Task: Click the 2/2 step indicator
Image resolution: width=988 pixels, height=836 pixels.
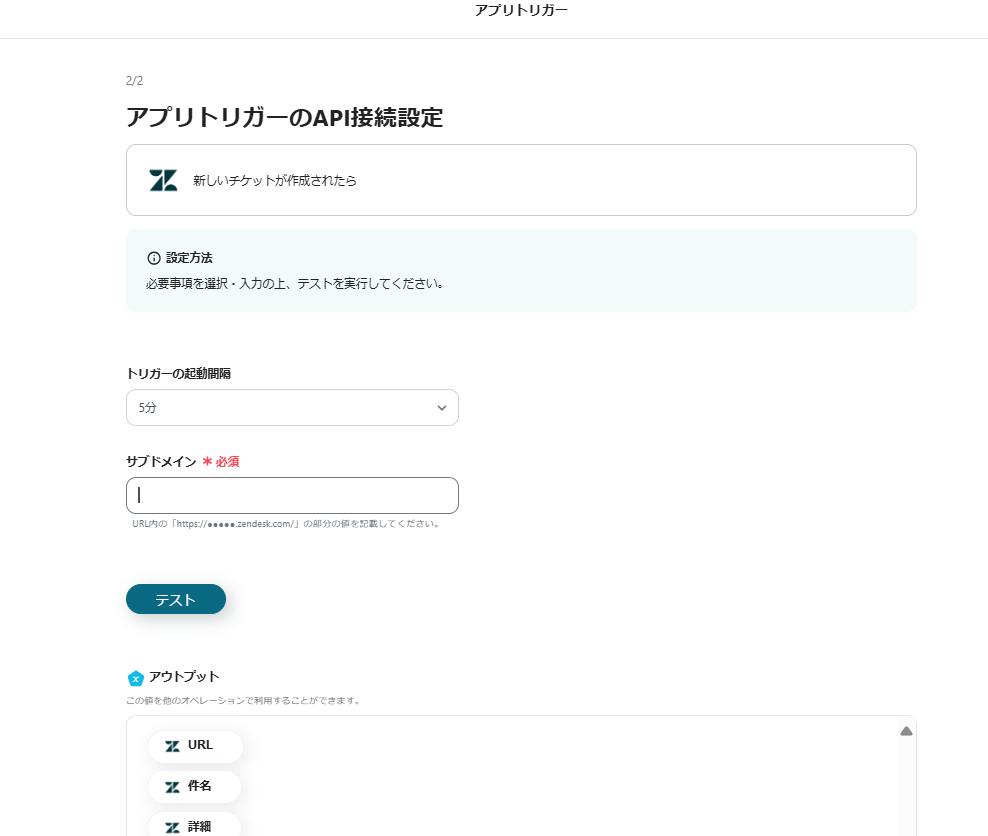Action: (134, 81)
